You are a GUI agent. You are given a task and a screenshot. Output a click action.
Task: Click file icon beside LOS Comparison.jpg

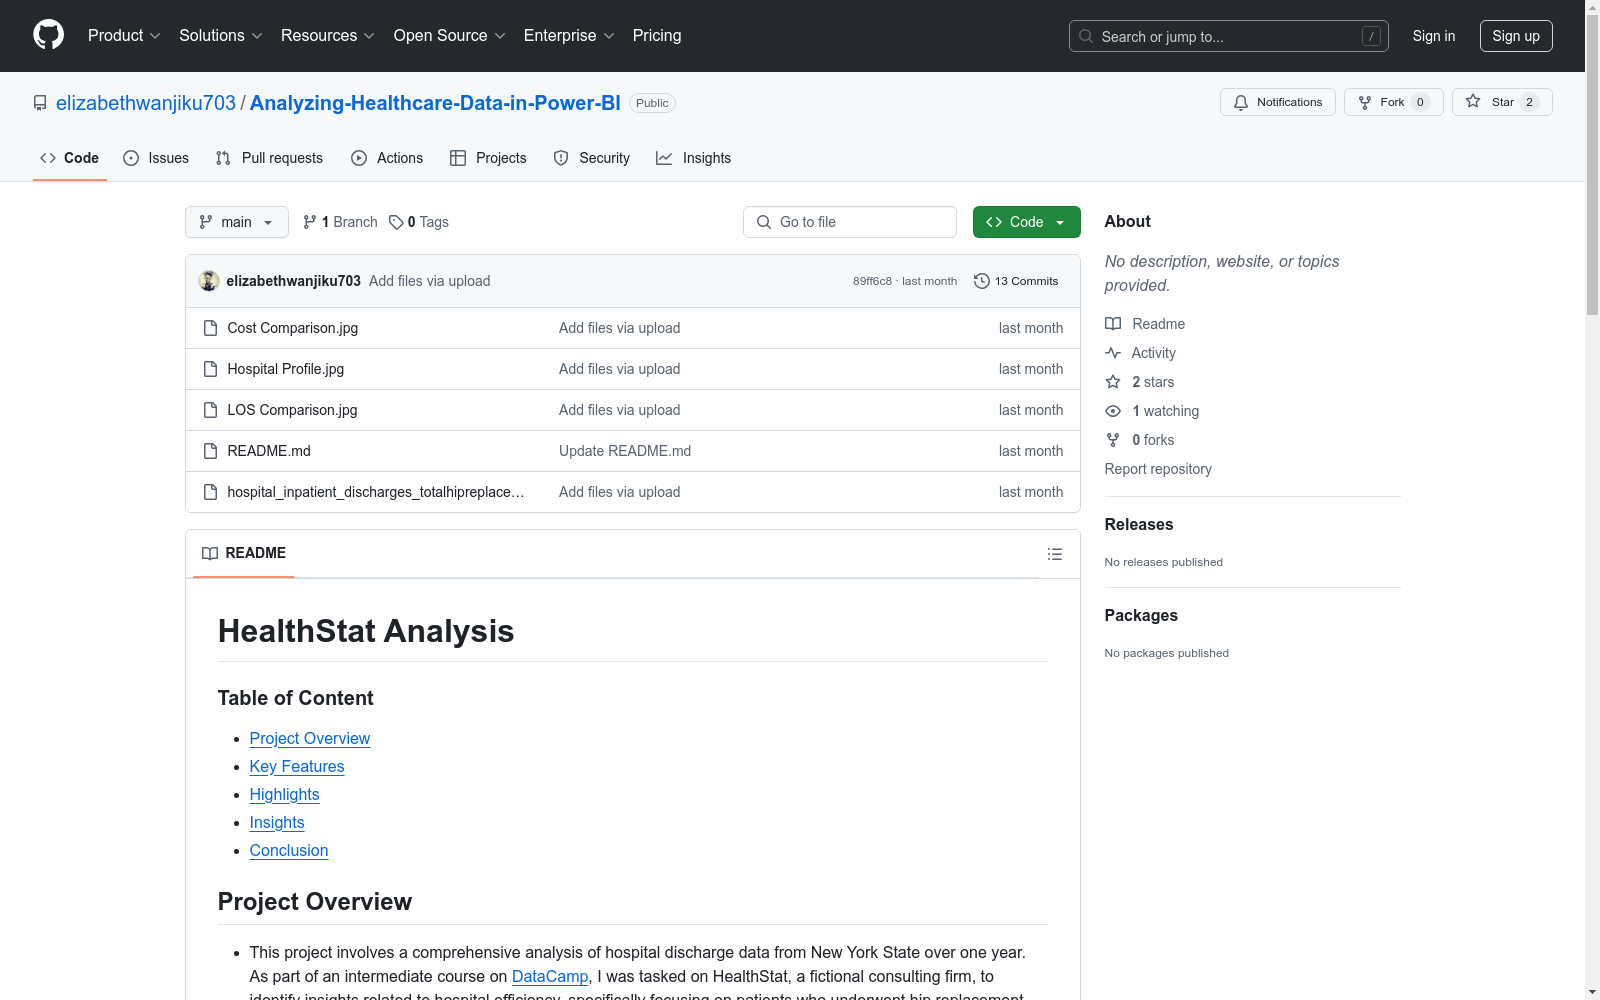210,410
